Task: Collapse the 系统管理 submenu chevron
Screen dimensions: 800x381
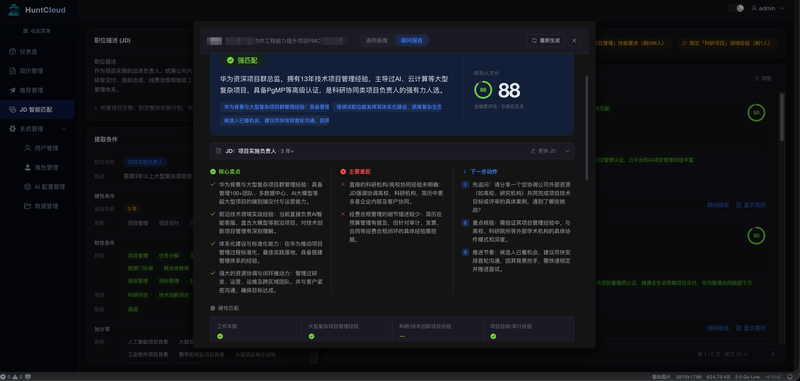Action: click(64, 129)
